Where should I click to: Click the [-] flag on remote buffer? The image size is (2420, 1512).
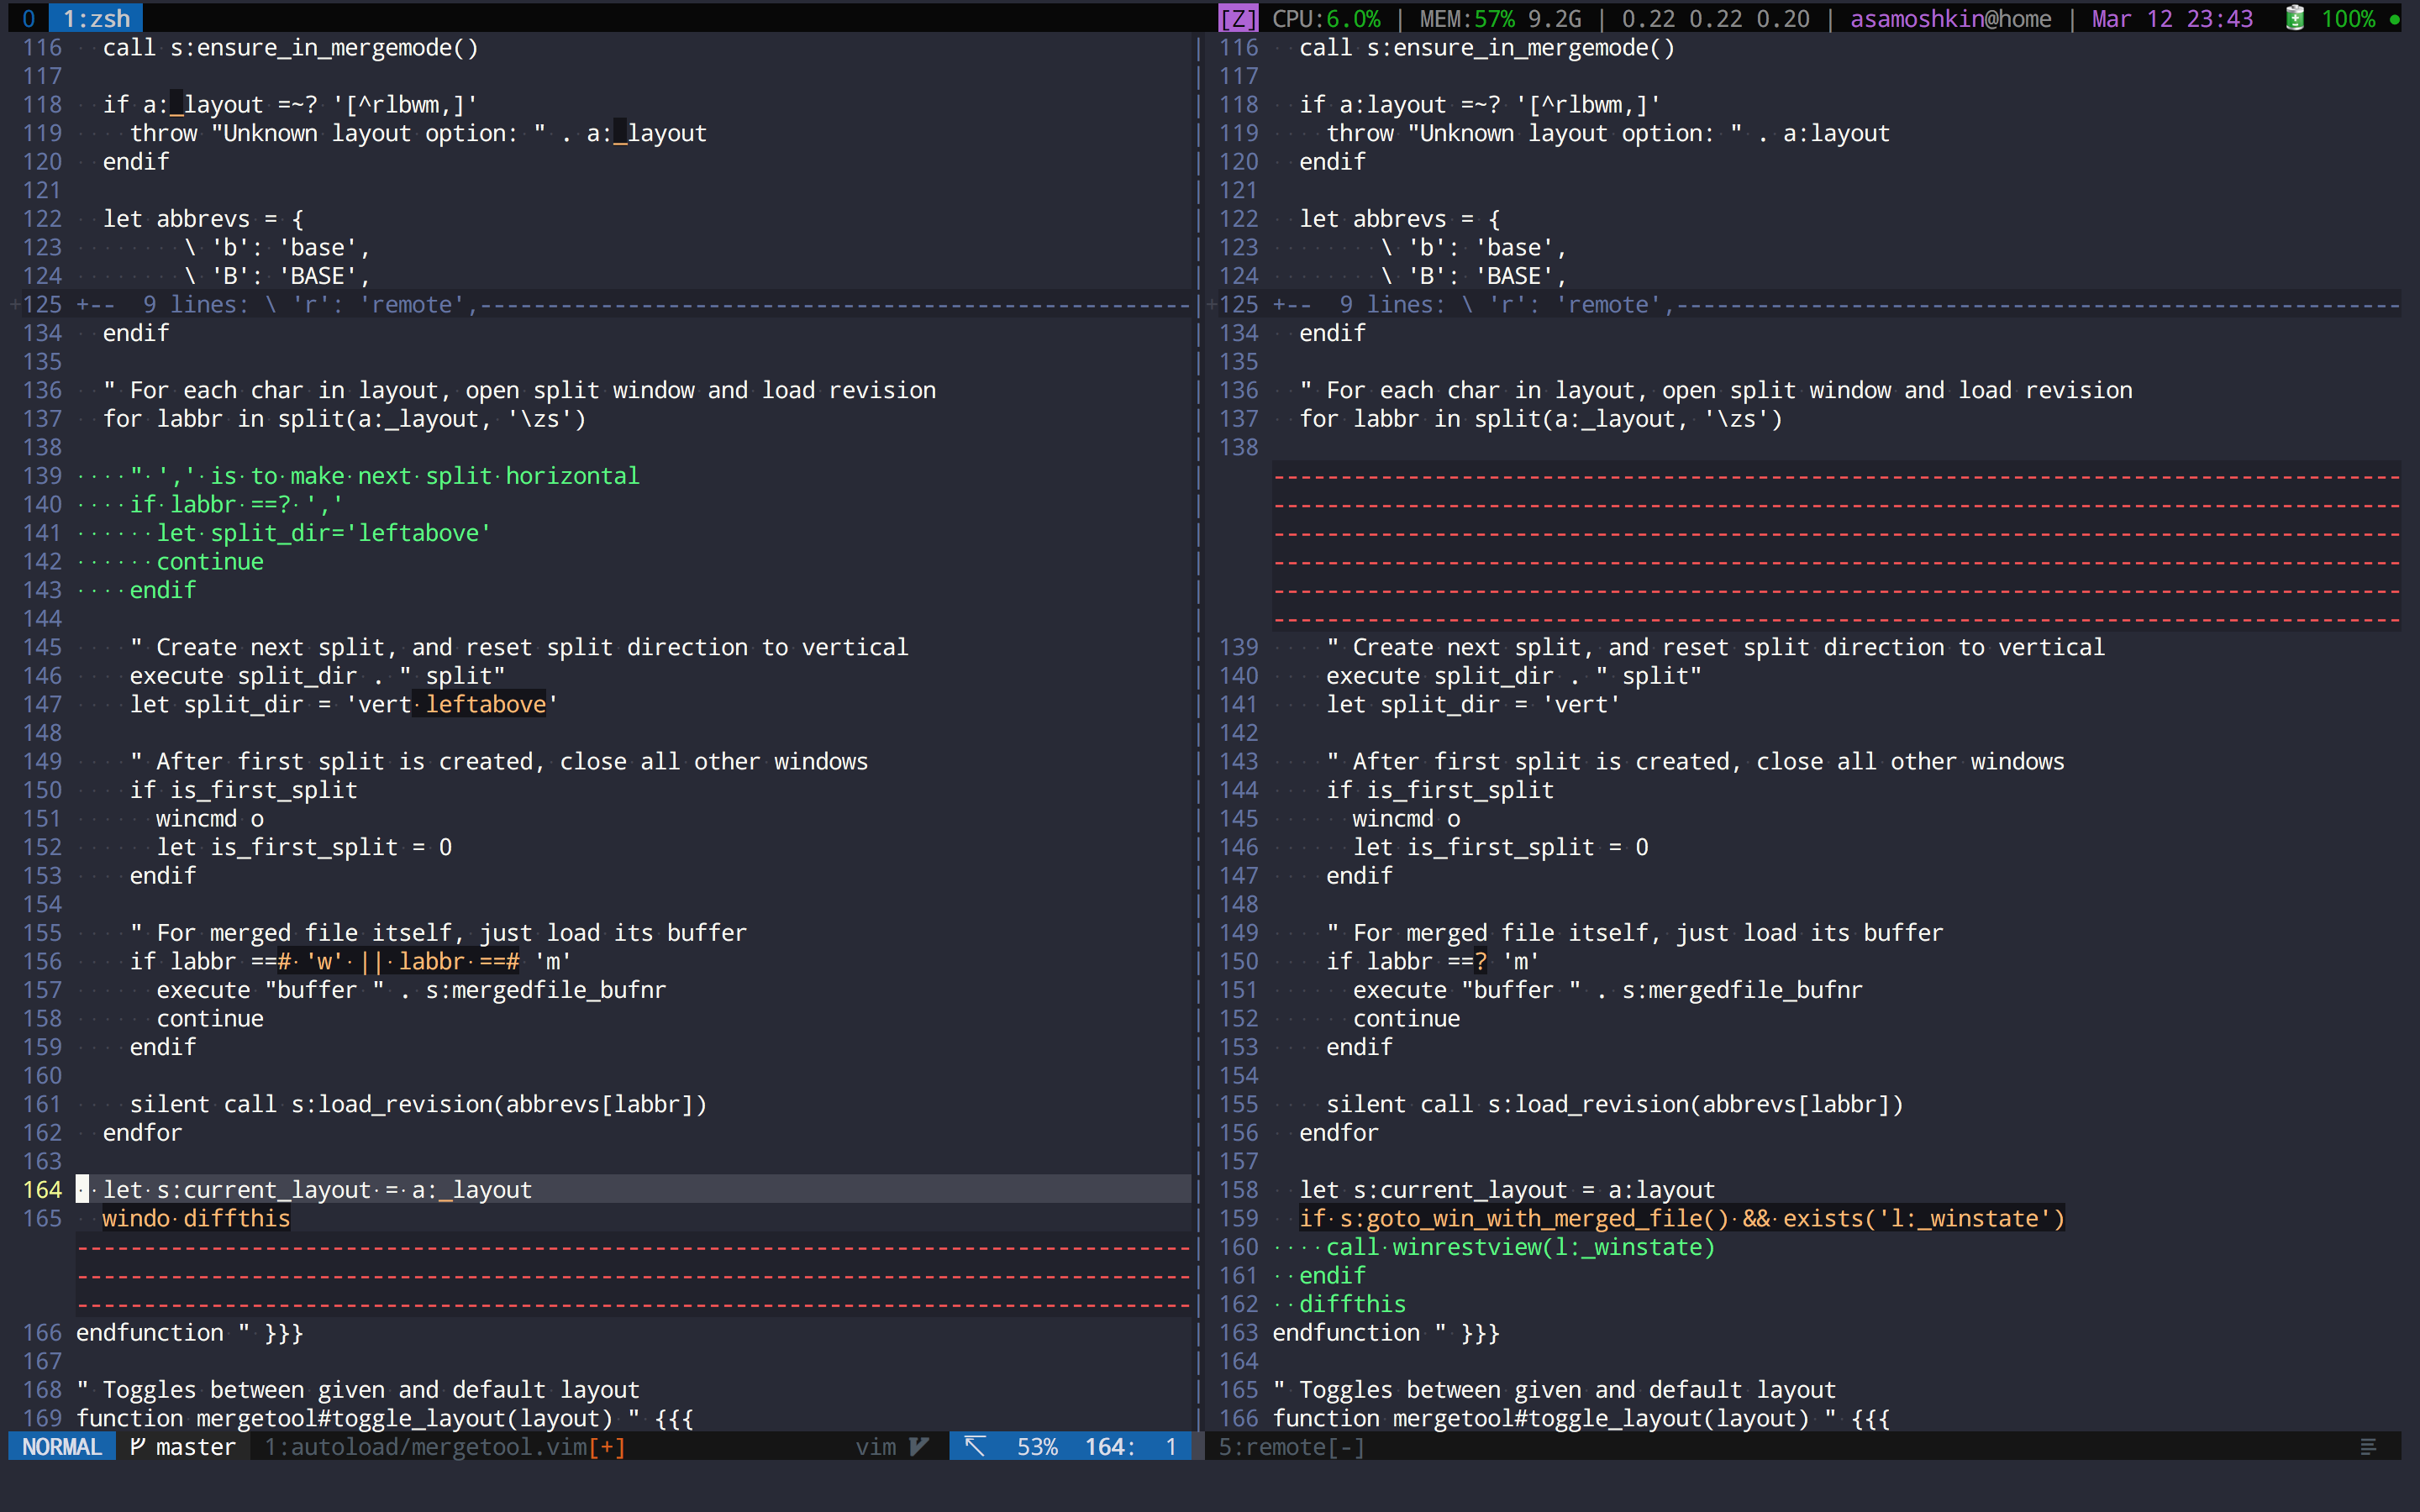(x=1346, y=1446)
